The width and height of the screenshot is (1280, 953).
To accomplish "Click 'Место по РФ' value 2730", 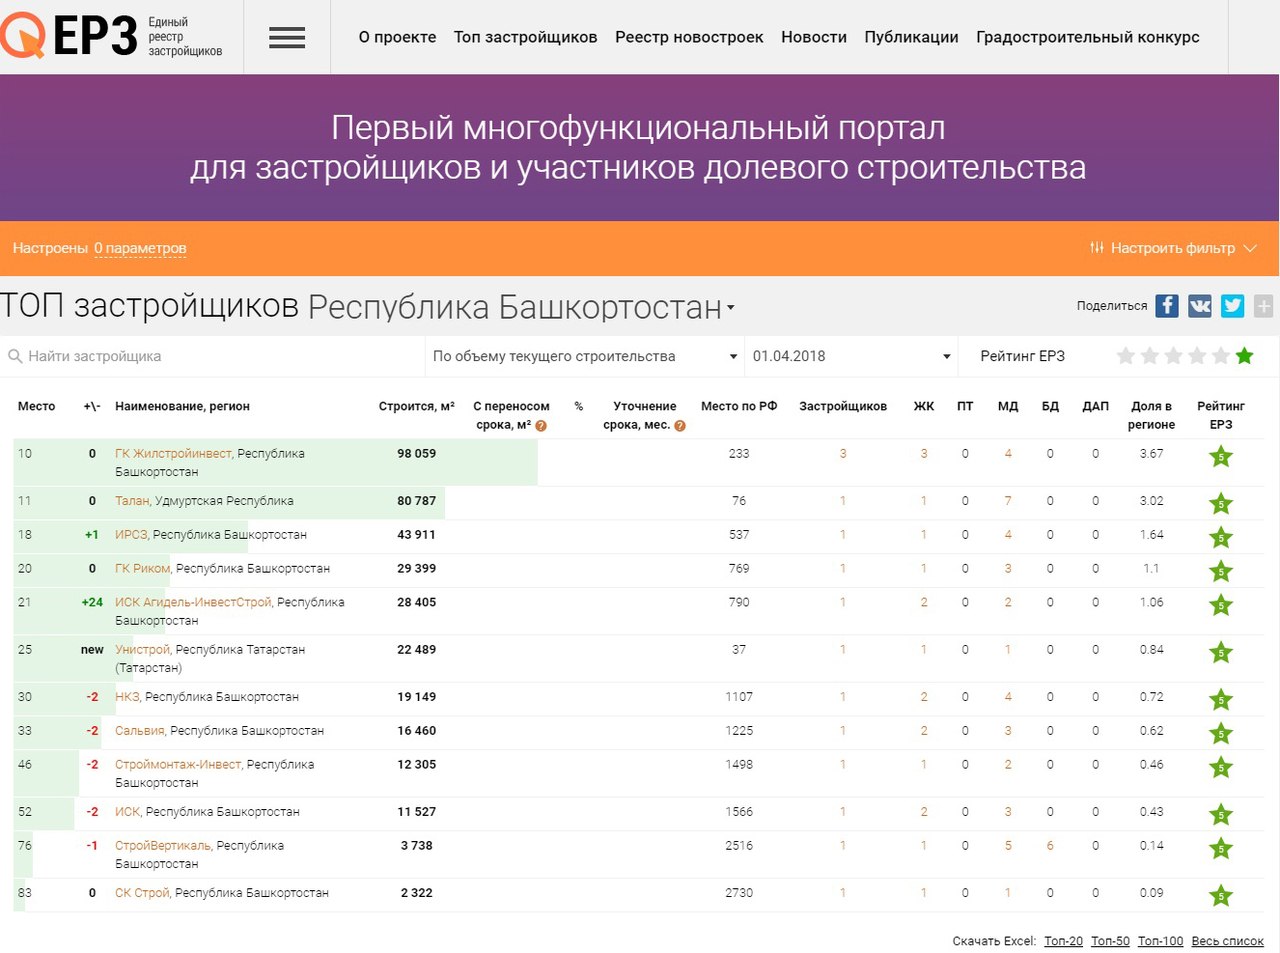I will pos(739,893).
